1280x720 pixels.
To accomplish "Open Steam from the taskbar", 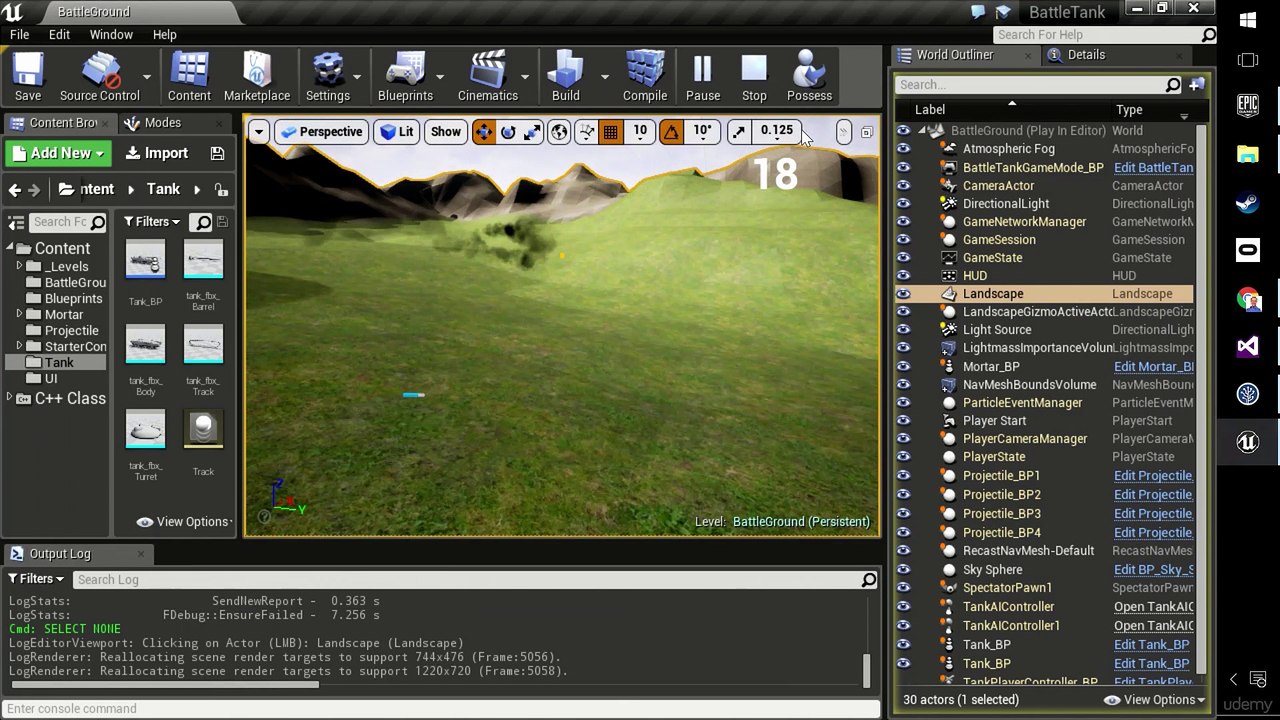I will [1248, 203].
